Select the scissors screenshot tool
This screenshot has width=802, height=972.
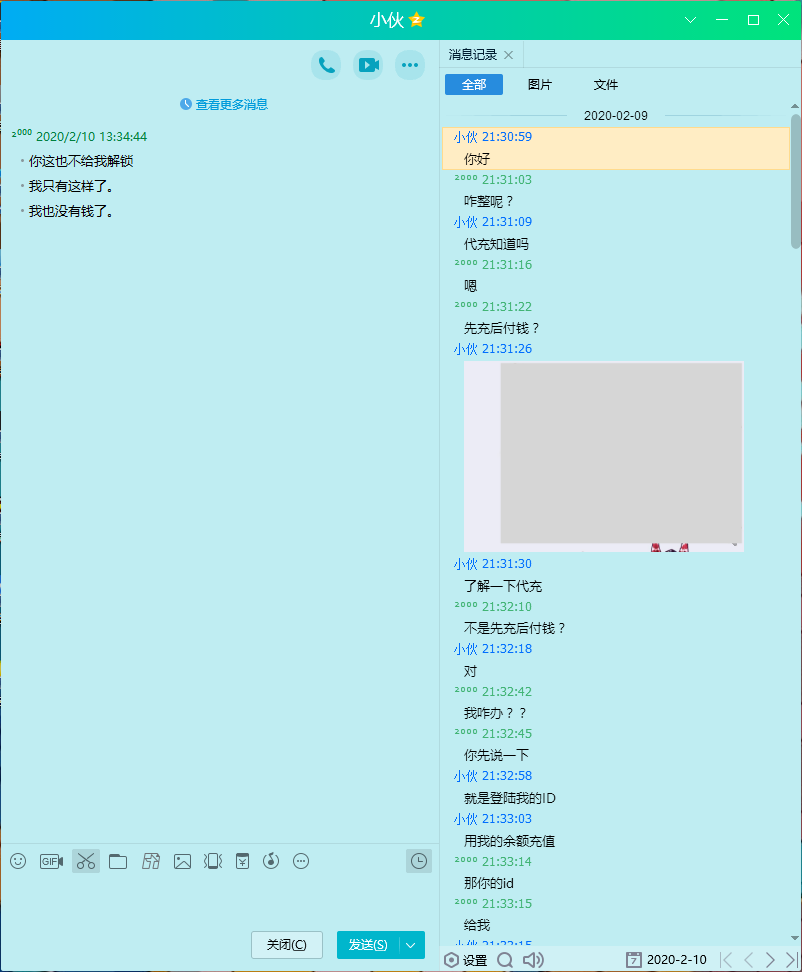86,861
